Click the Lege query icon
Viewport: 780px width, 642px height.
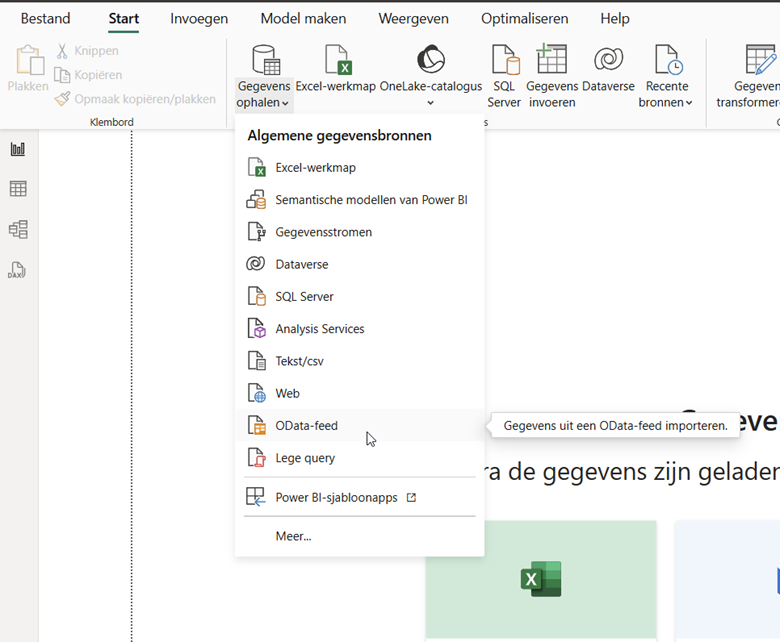(257, 458)
